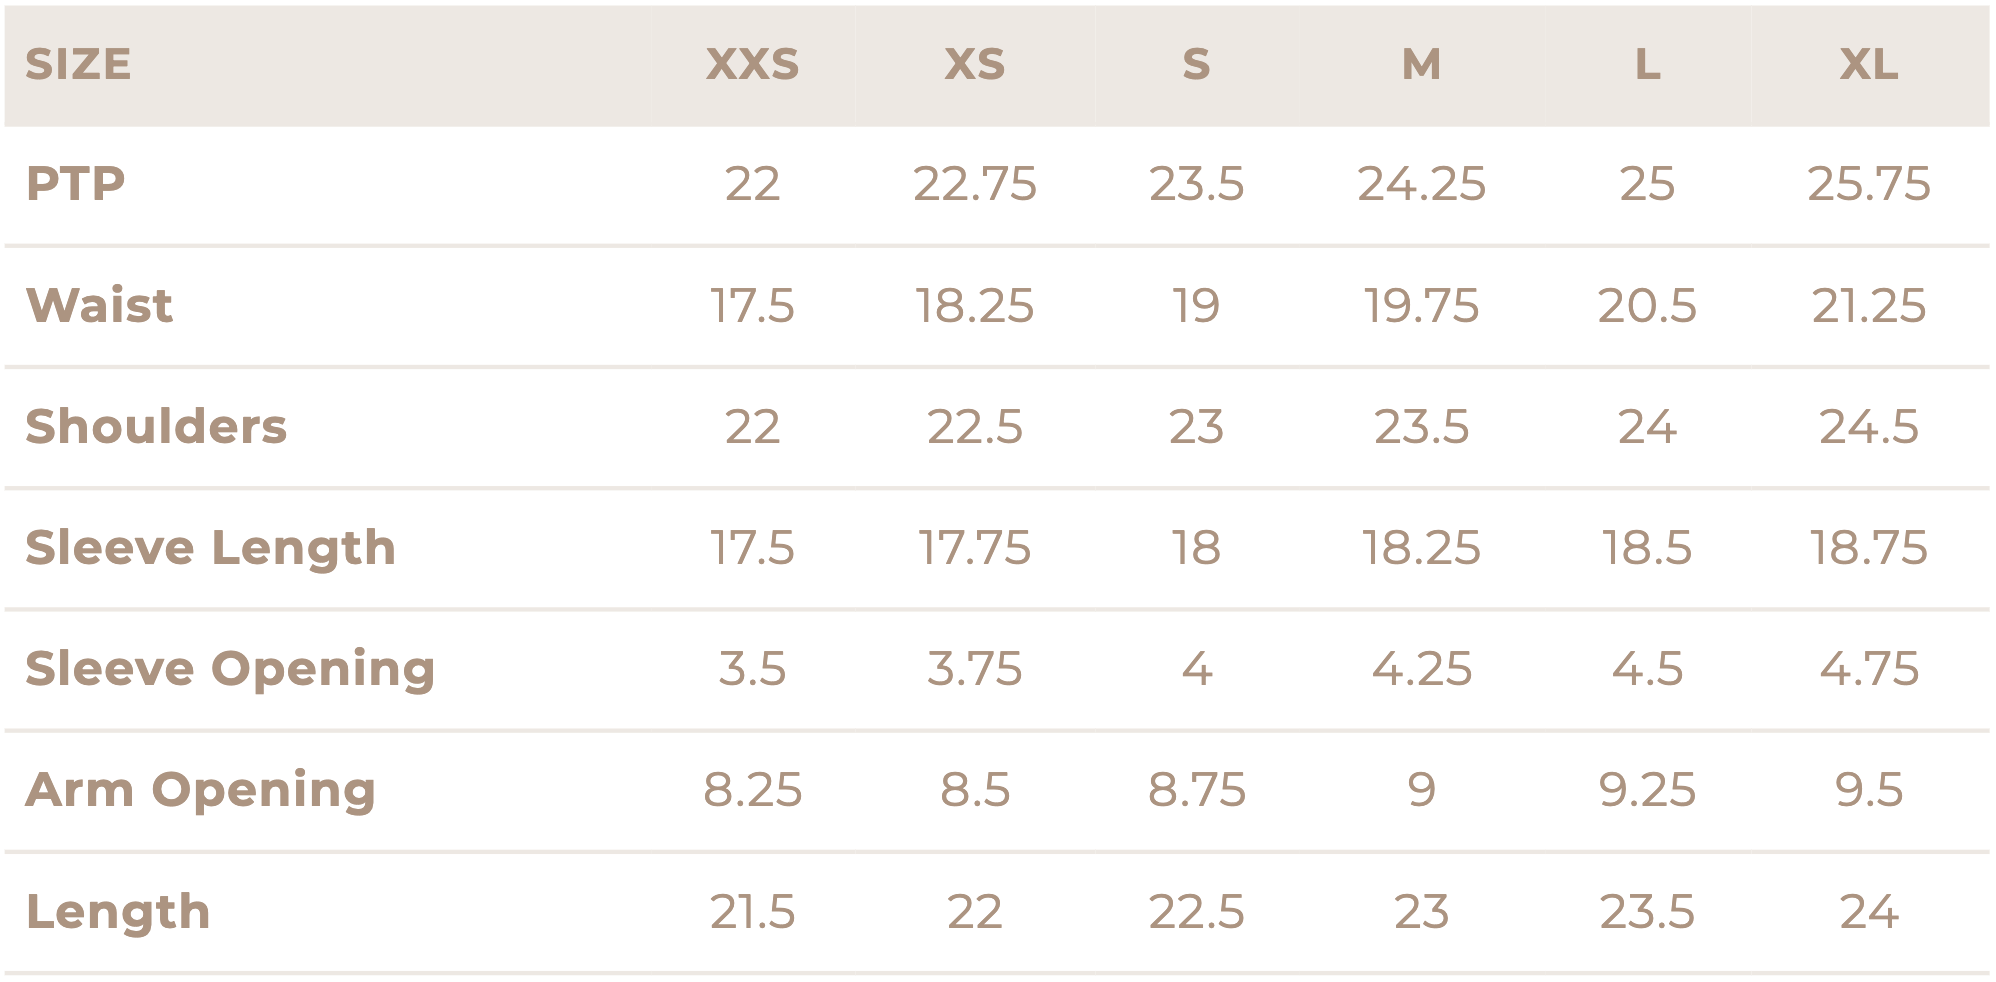Click Shoulders value 22.5 for XS
Screen dimensions: 1996x982
975,427
